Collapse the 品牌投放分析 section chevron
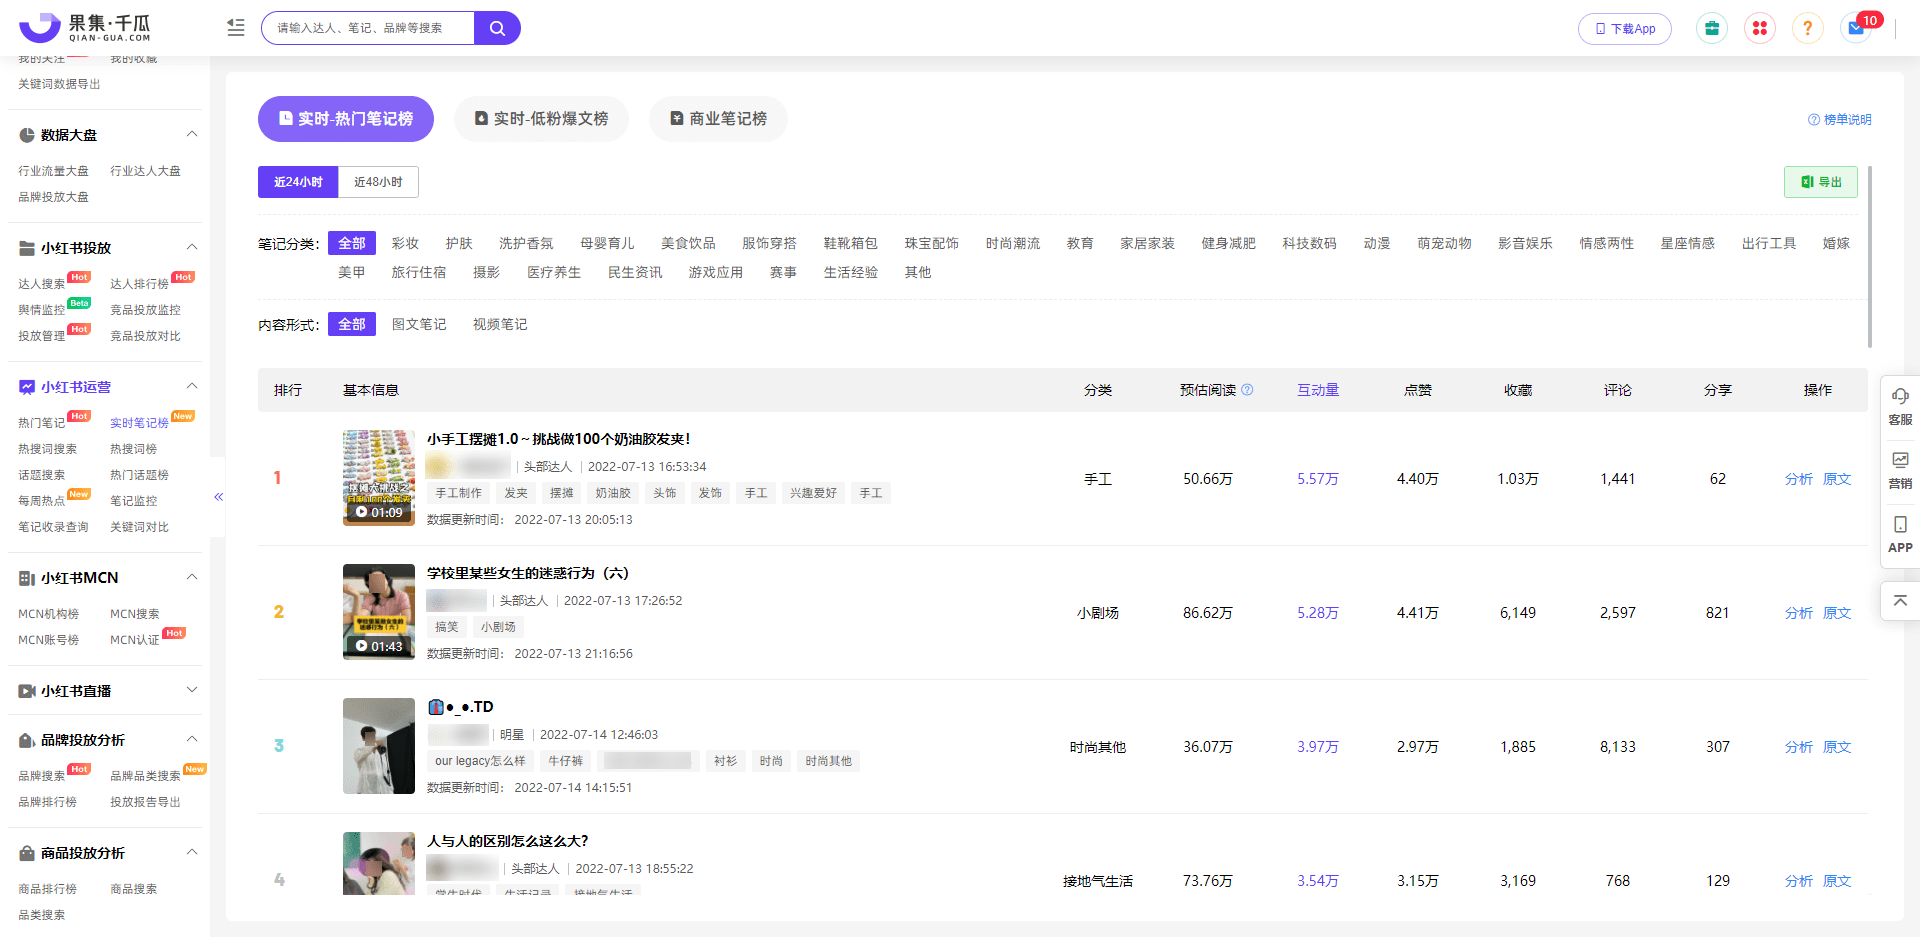1920x937 pixels. [x=192, y=739]
